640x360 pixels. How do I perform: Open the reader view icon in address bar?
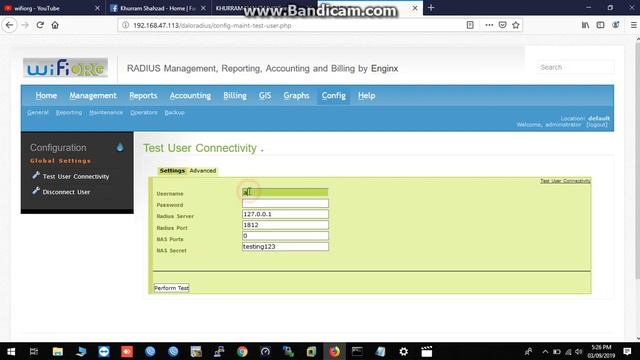(x=470, y=25)
